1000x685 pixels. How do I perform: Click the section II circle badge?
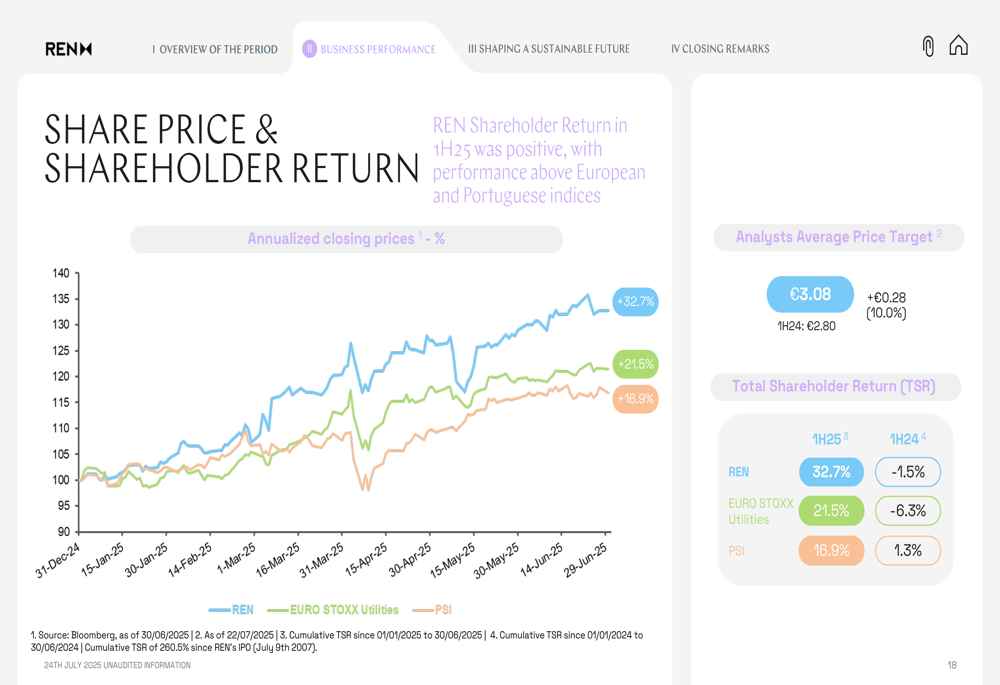tap(309, 49)
